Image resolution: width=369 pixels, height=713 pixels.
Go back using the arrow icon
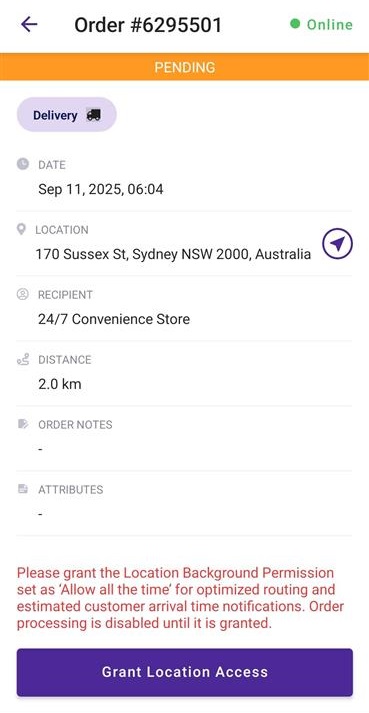29,24
